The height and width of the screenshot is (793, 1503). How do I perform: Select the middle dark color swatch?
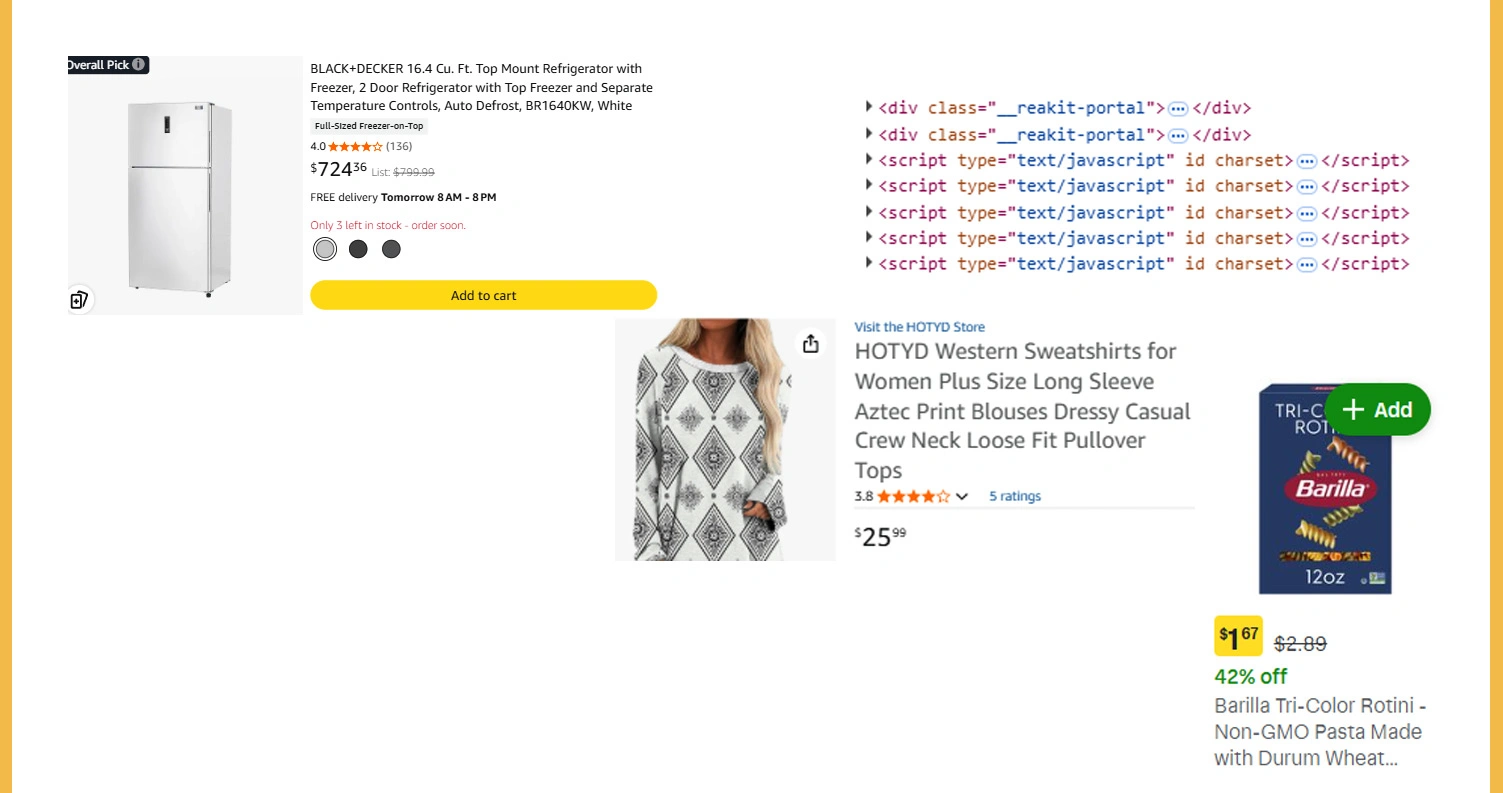pos(358,249)
